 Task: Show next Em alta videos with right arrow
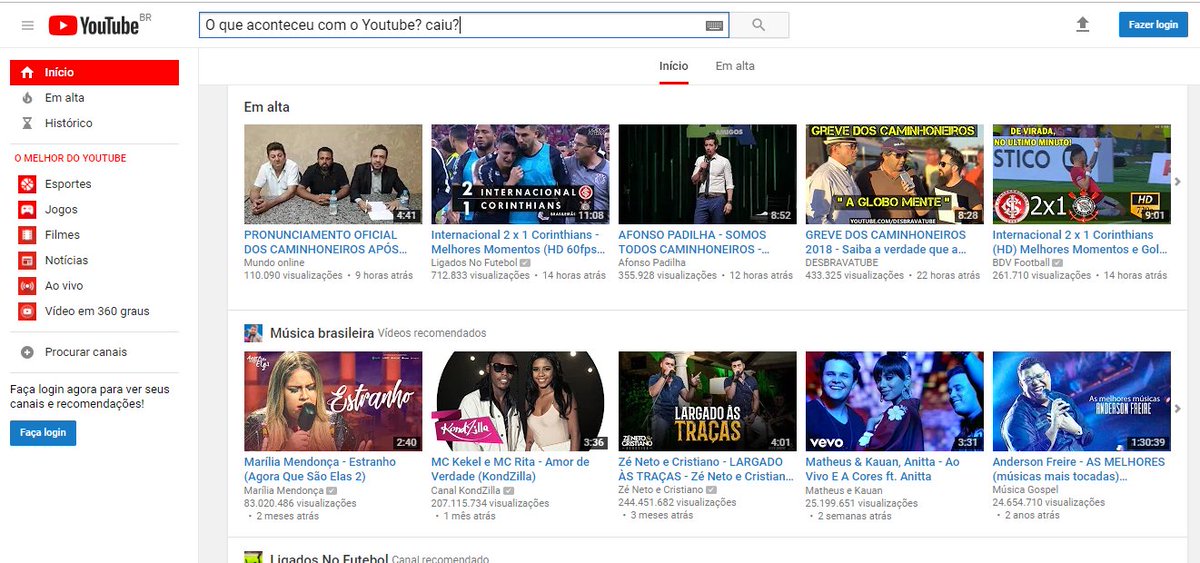1178,181
